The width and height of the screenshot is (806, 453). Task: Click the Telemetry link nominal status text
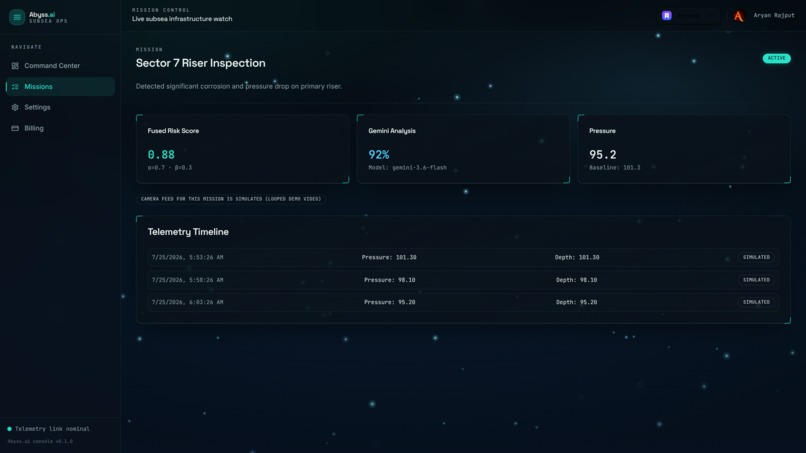[52, 429]
